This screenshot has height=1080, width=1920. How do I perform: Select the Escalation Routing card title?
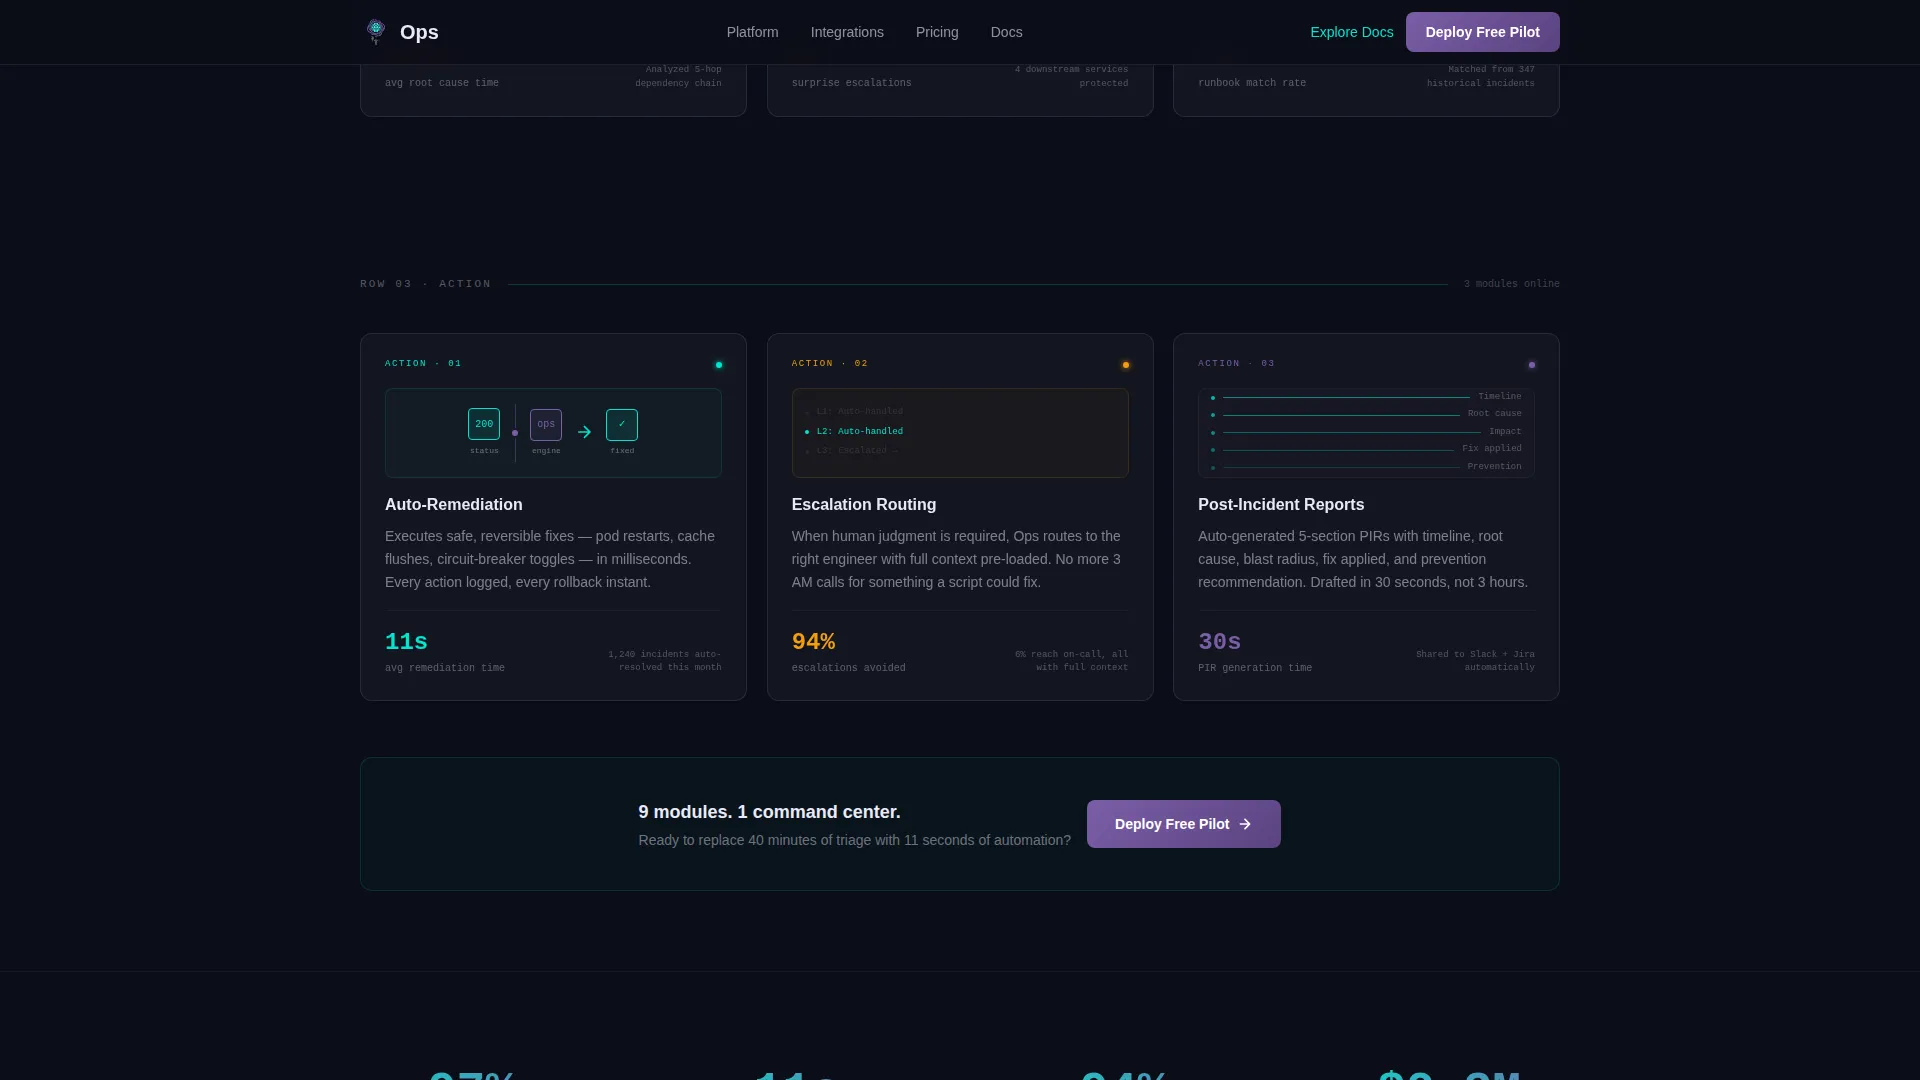pos(863,505)
